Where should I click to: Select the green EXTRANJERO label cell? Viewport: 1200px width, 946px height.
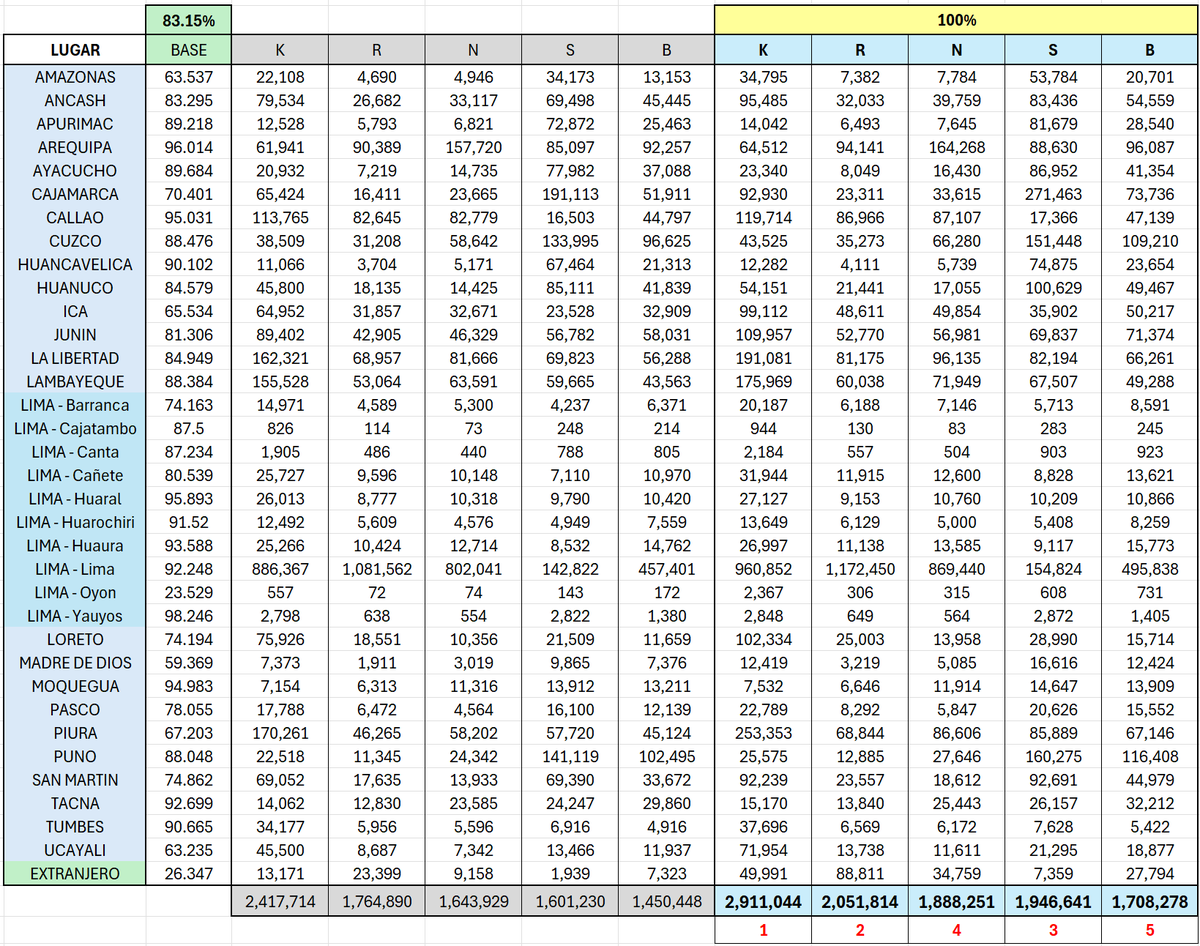75,874
